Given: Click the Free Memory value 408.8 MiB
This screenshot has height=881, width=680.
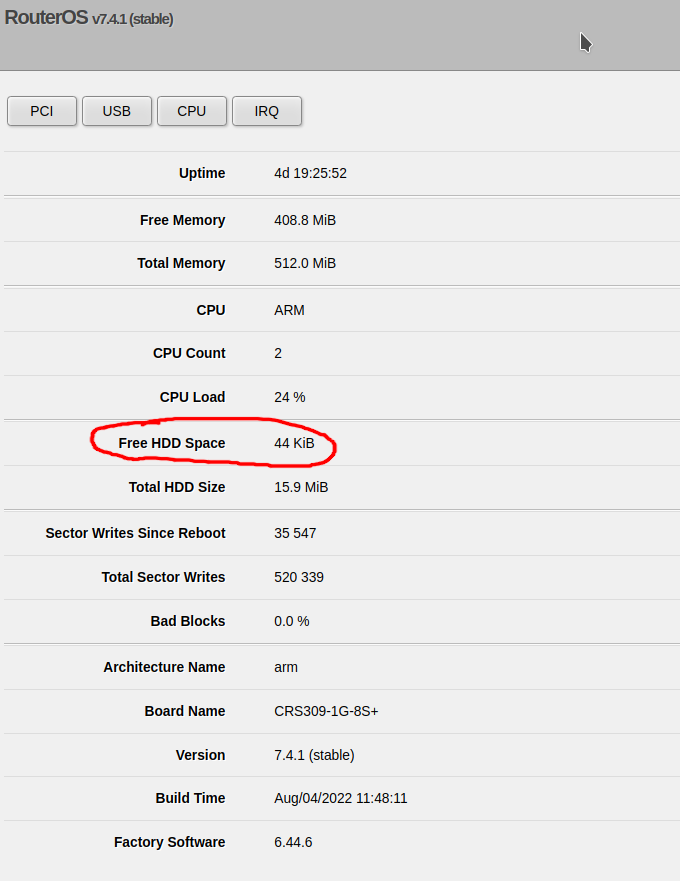Looking at the screenshot, I should coord(305,220).
